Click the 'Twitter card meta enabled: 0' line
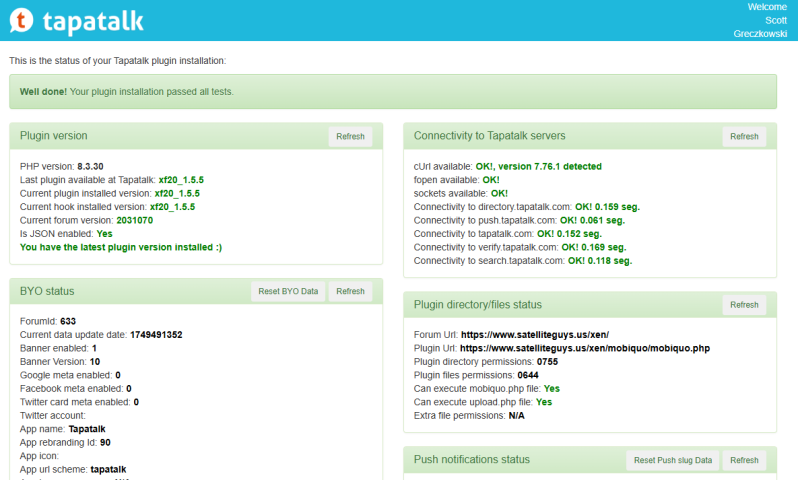The width and height of the screenshot is (798, 480). coord(79,402)
